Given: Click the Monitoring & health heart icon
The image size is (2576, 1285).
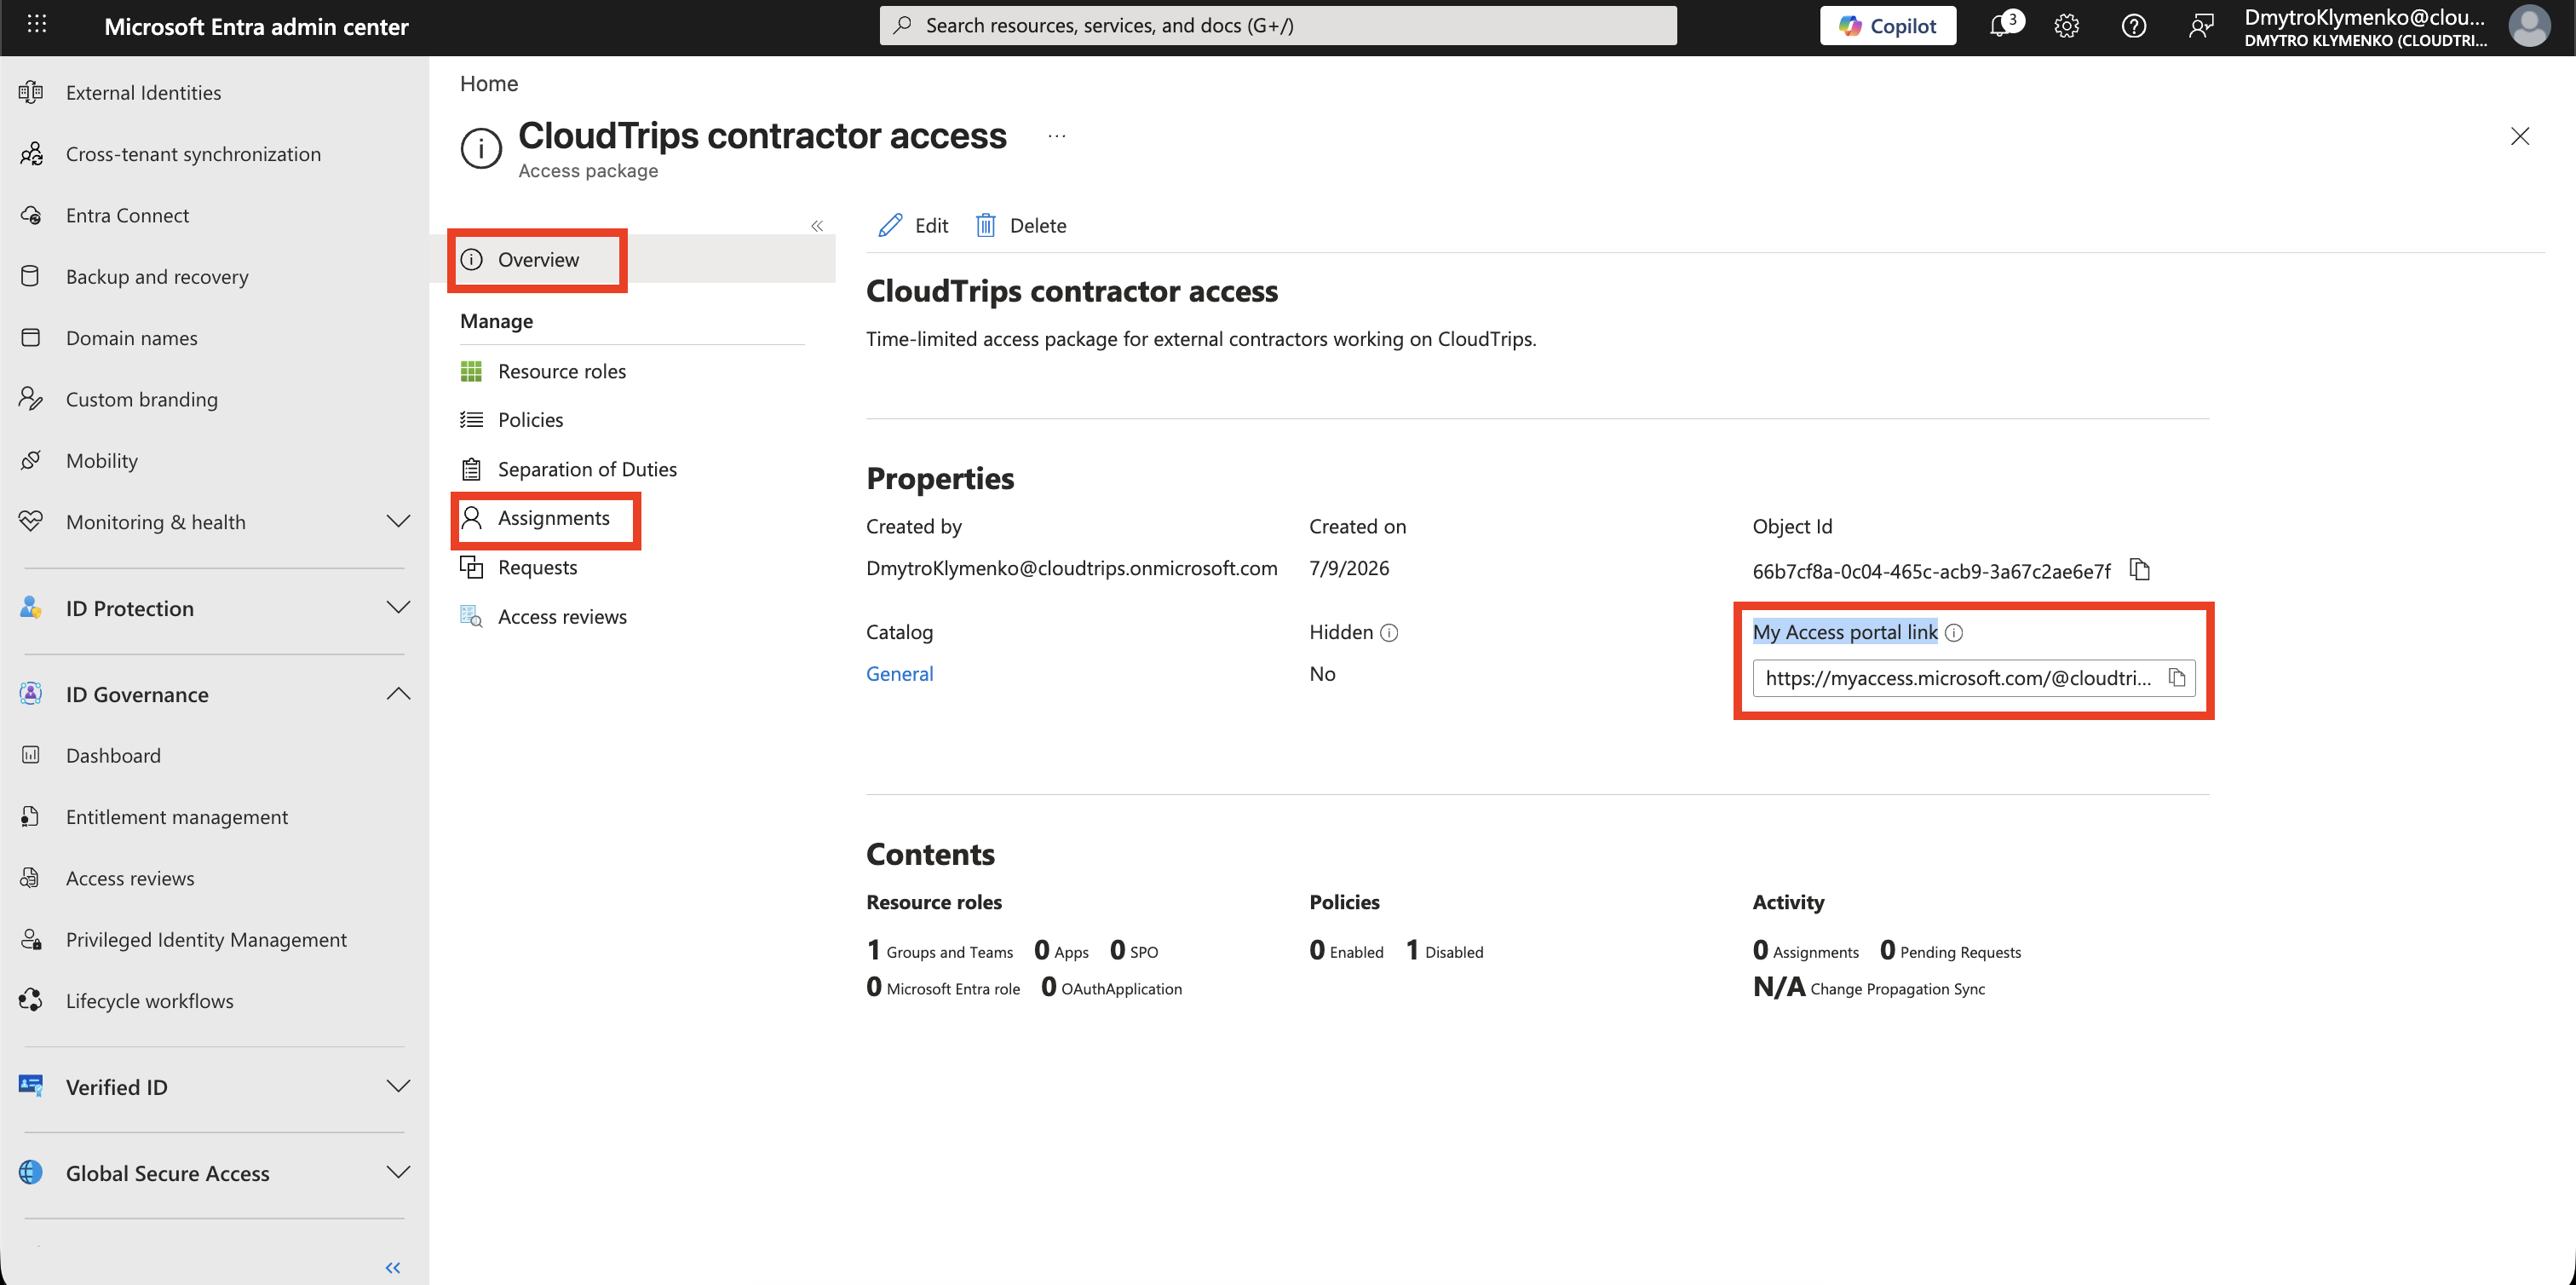Looking at the screenshot, I should [31, 521].
